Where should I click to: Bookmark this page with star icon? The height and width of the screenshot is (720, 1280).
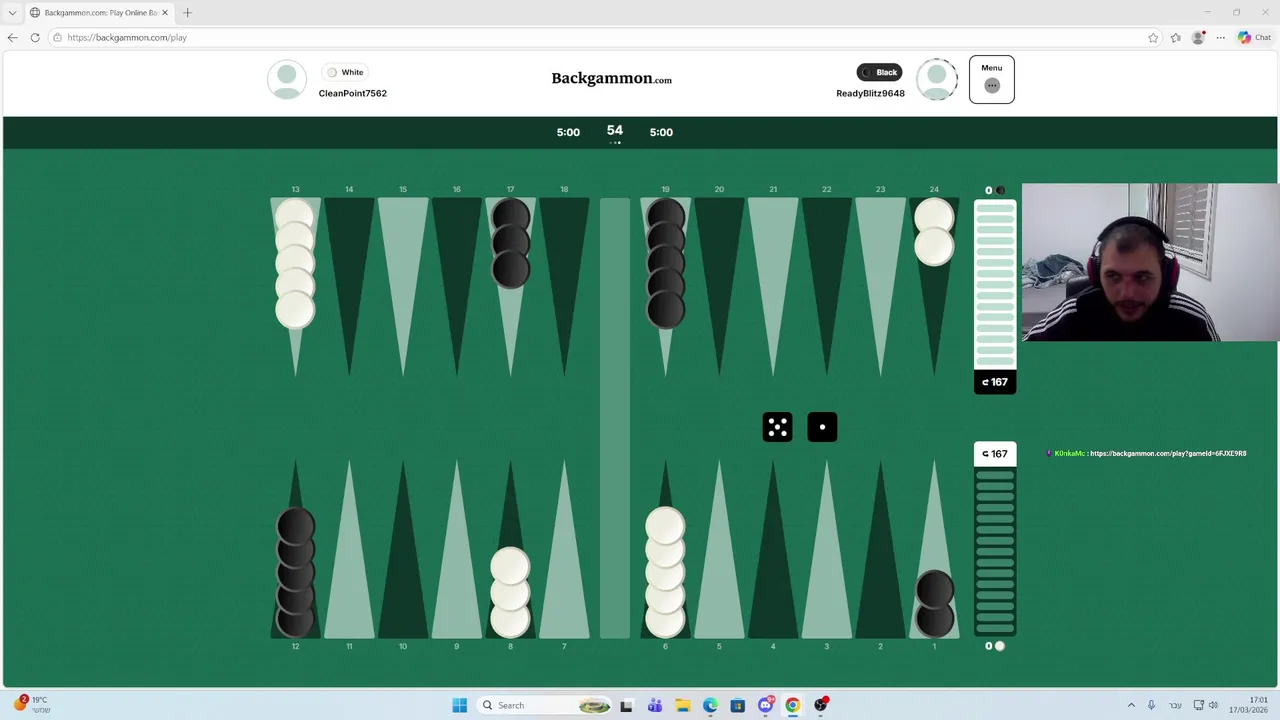coord(1153,37)
